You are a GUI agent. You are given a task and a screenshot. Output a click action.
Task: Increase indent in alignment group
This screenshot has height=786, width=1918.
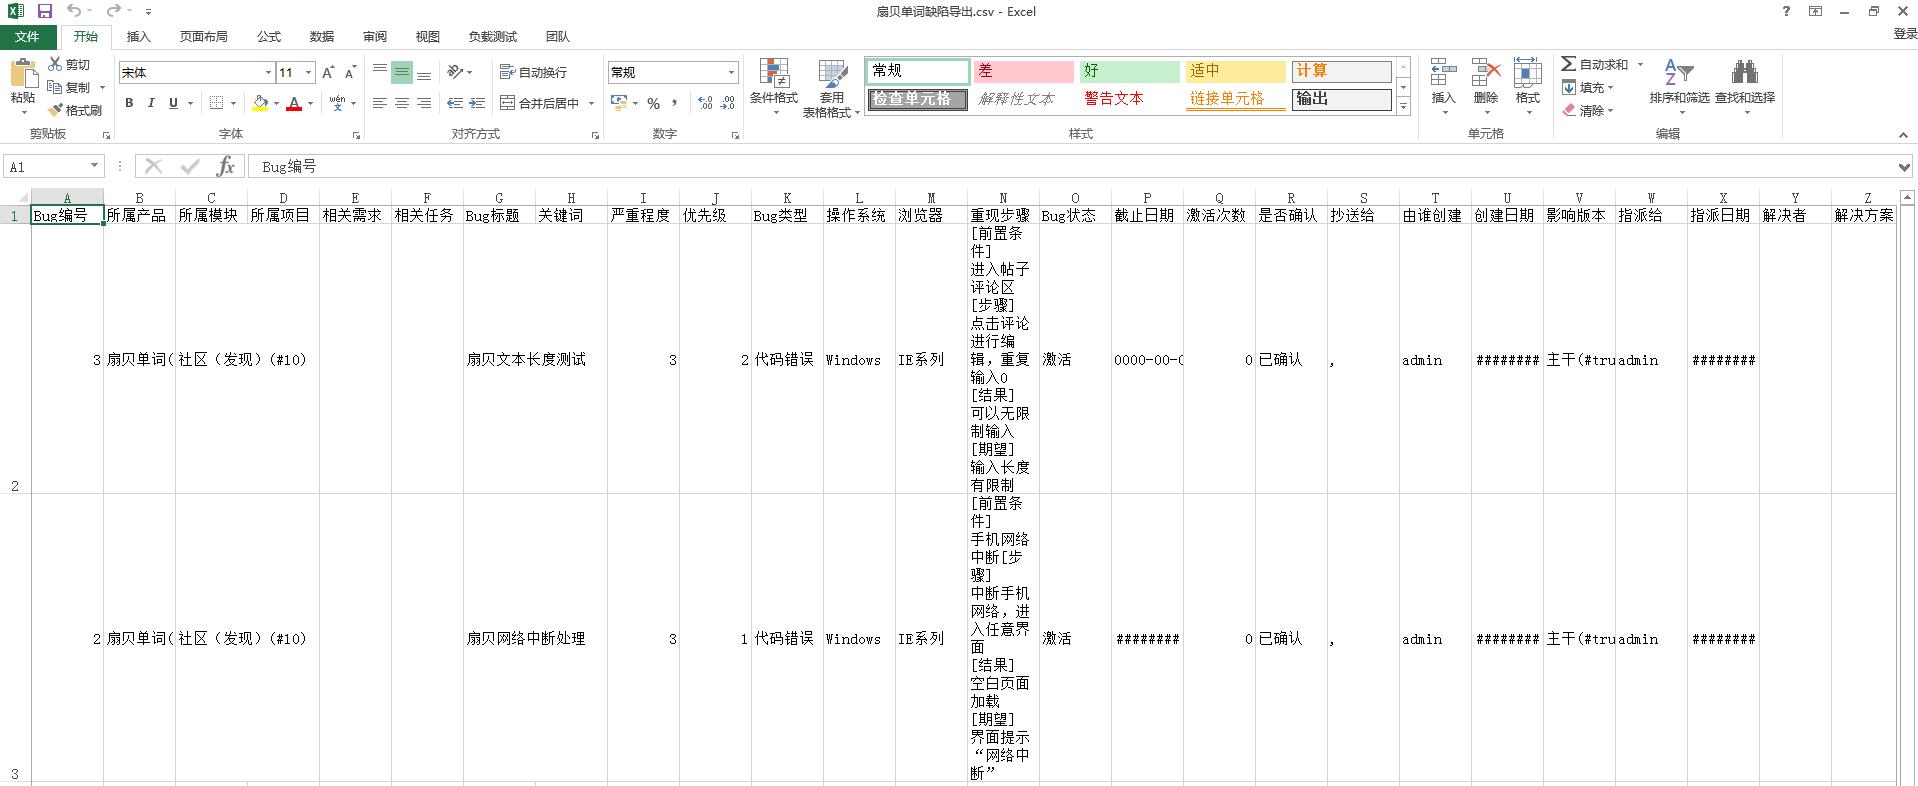coord(477,103)
